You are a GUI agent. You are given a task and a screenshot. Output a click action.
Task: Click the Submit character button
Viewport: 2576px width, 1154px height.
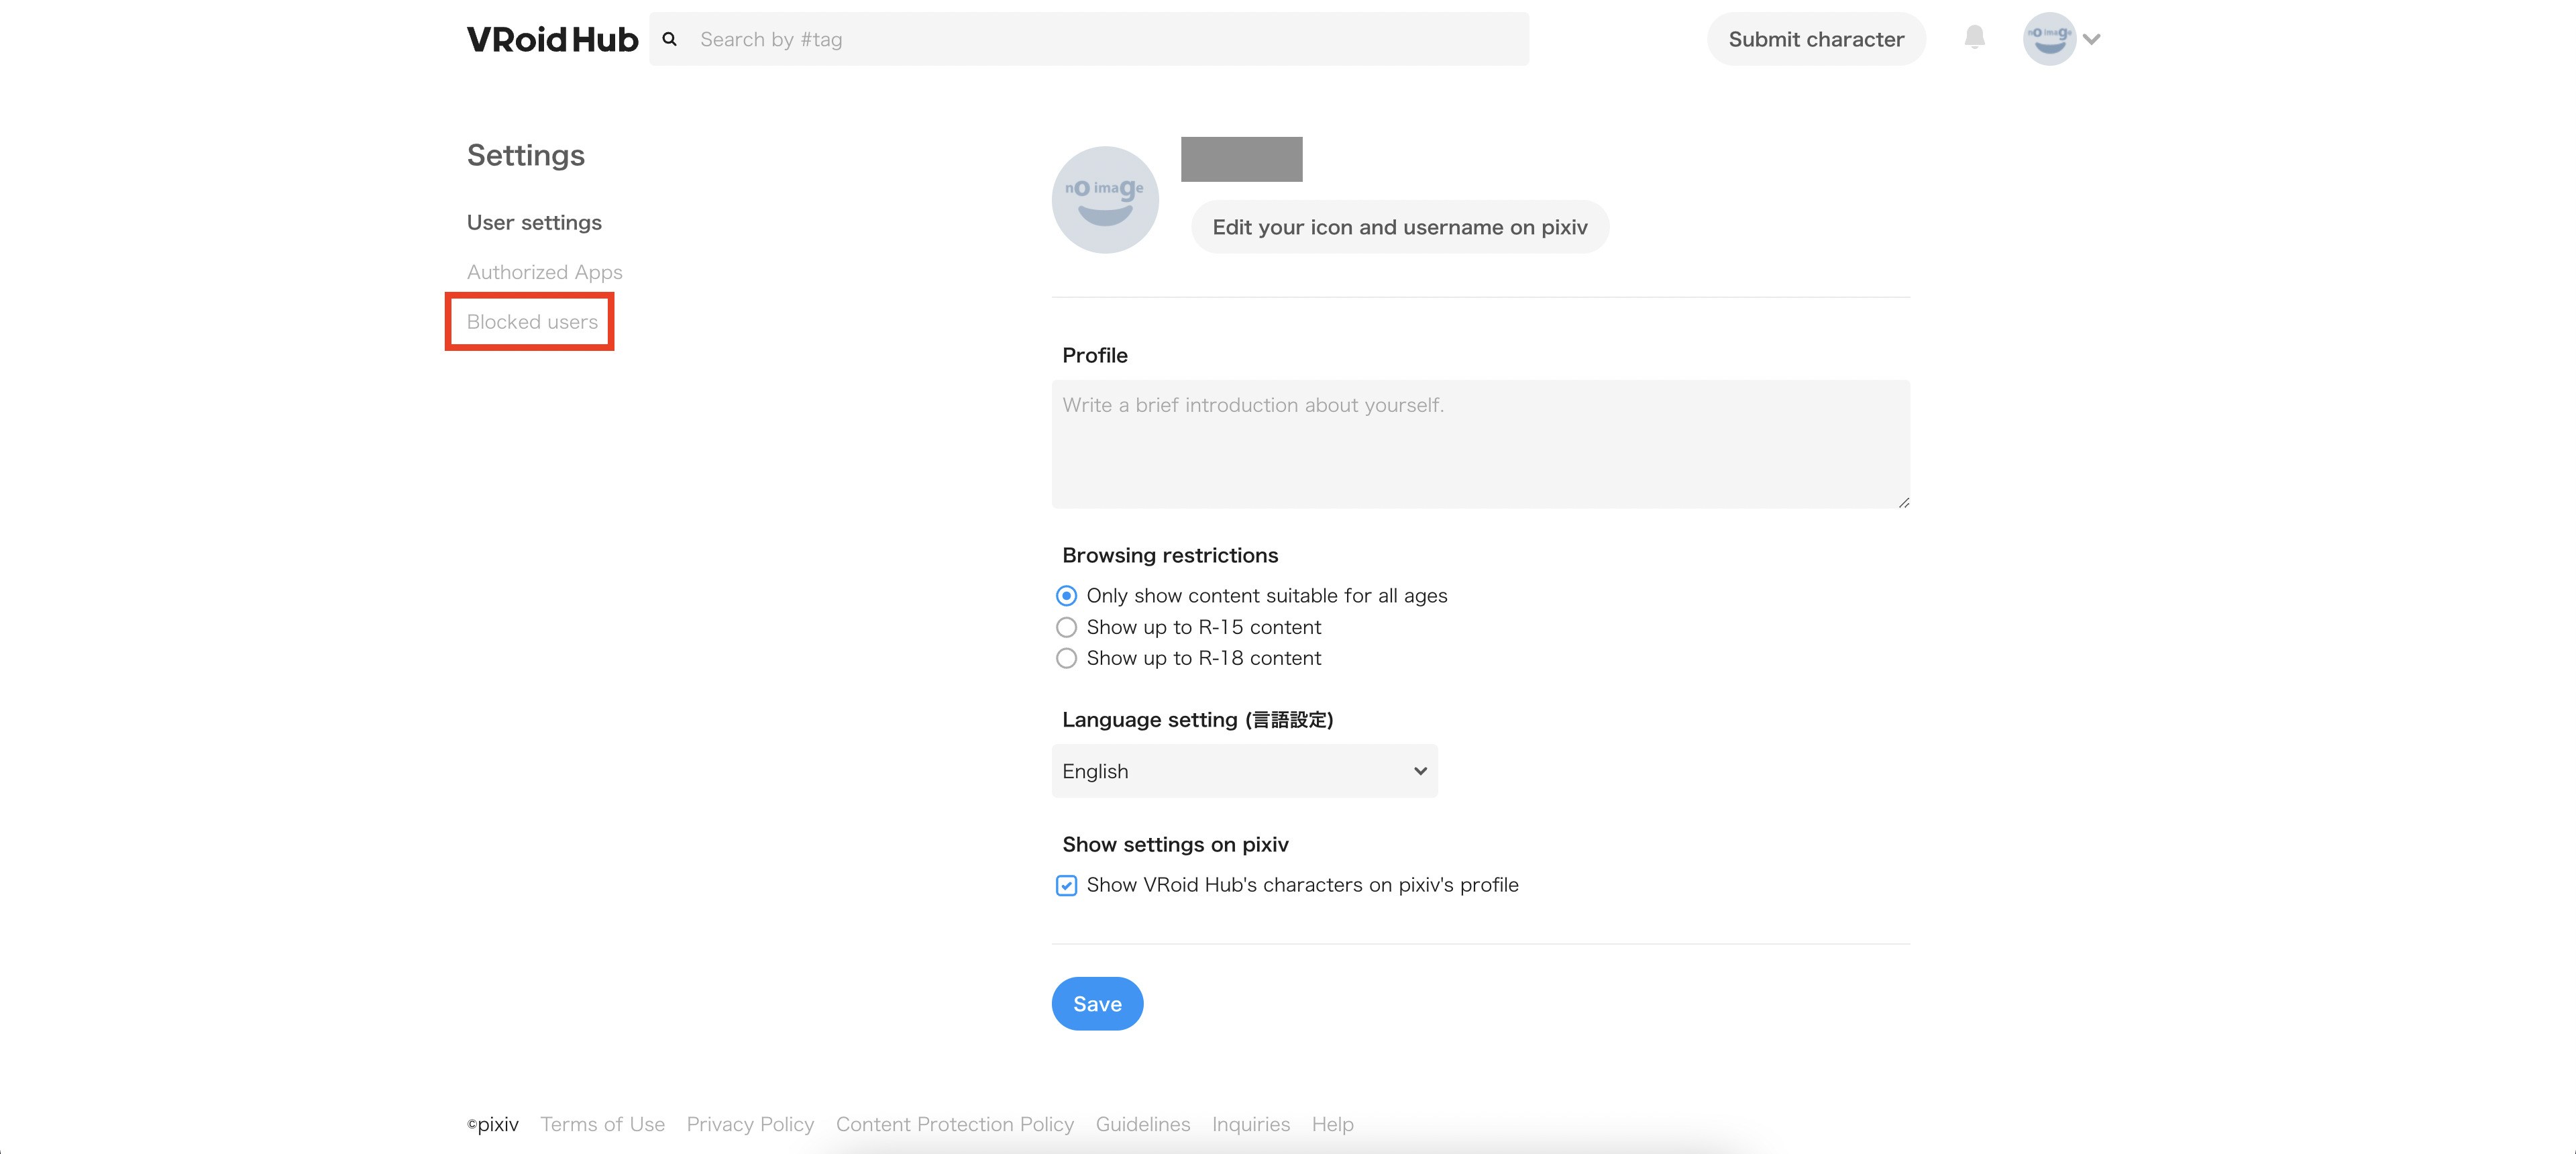1816,39
